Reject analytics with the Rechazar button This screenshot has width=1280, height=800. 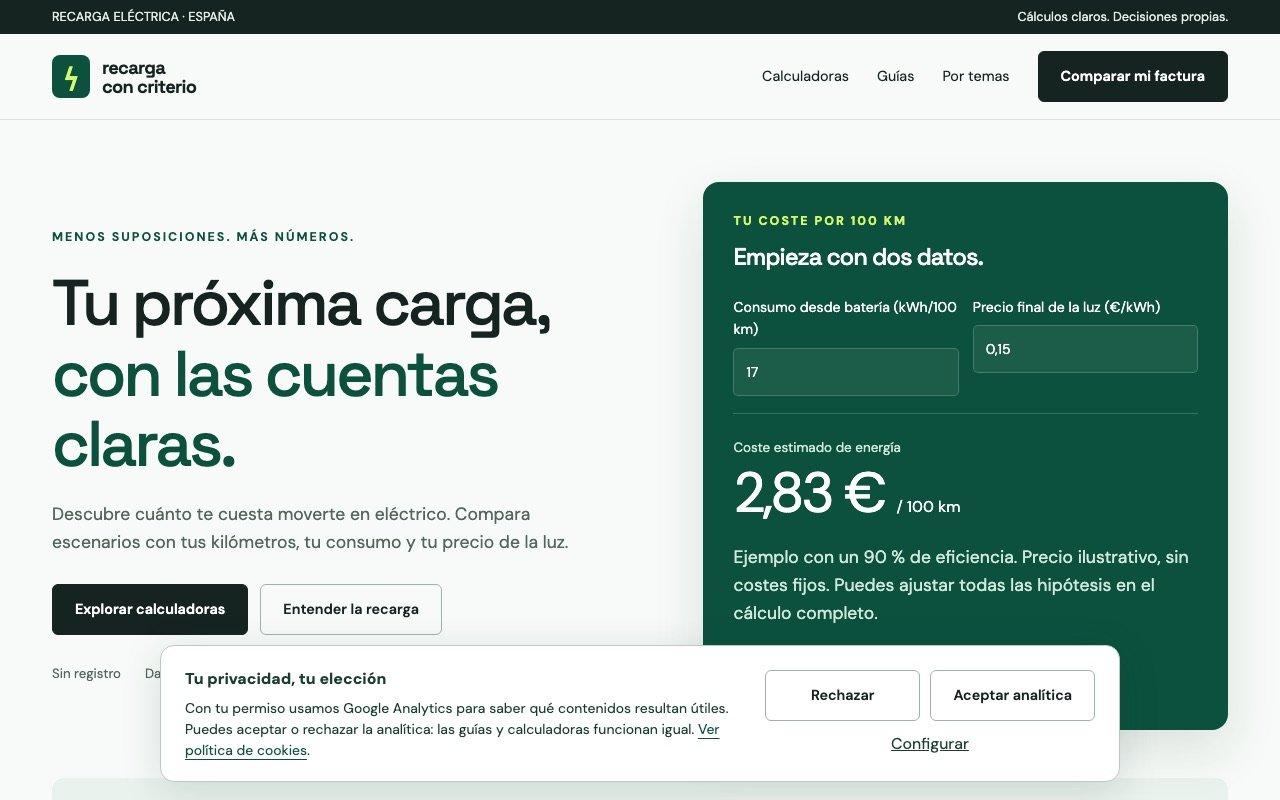click(842, 695)
